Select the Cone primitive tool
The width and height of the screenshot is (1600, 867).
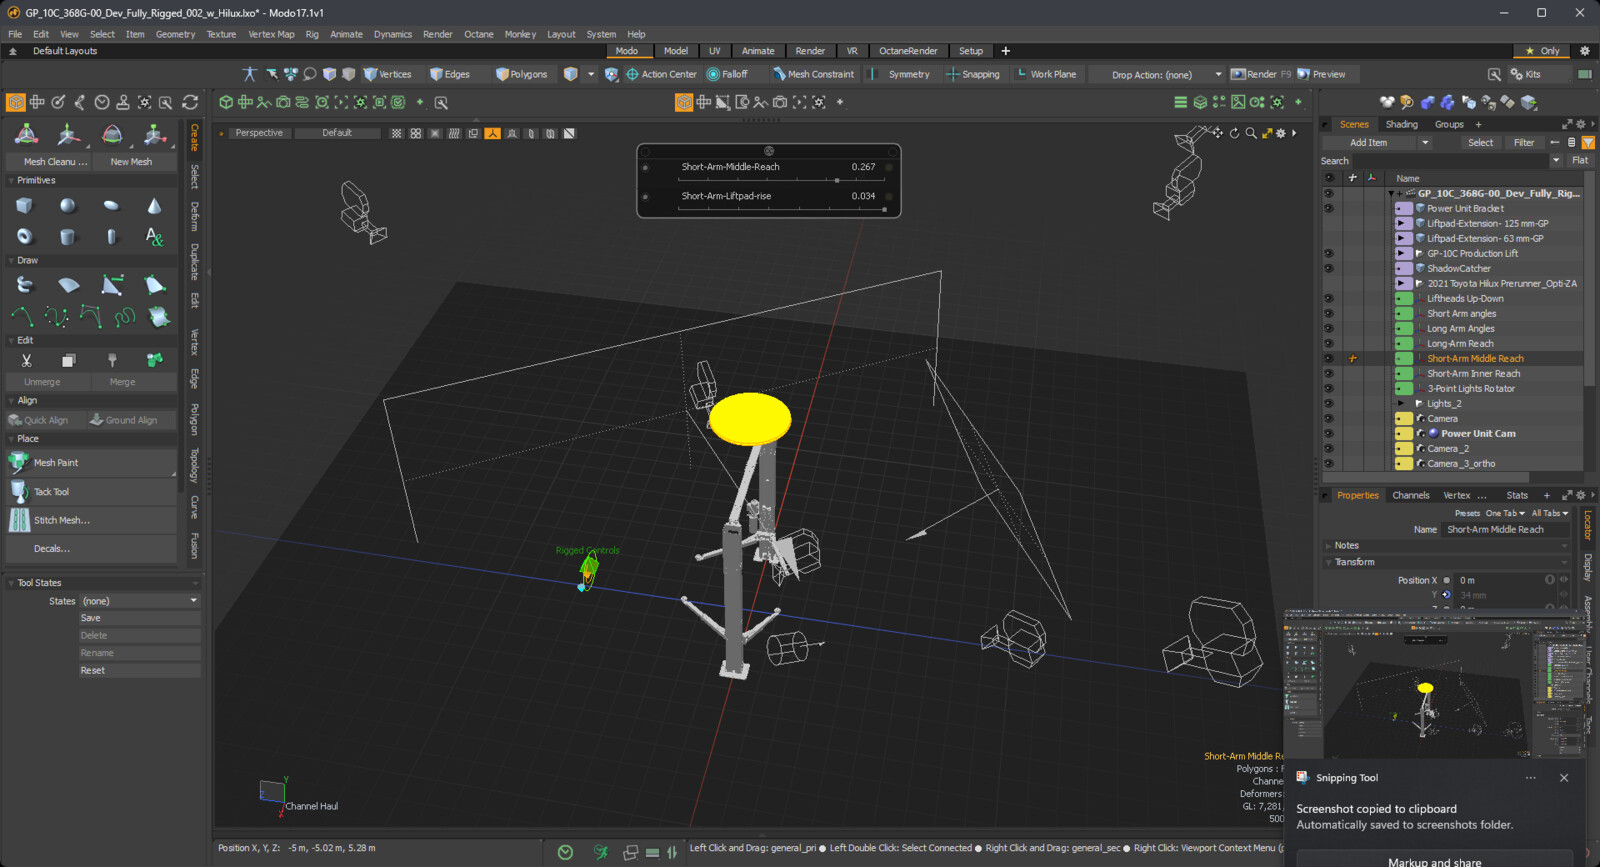pyautogui.click(x=154, y=205)
